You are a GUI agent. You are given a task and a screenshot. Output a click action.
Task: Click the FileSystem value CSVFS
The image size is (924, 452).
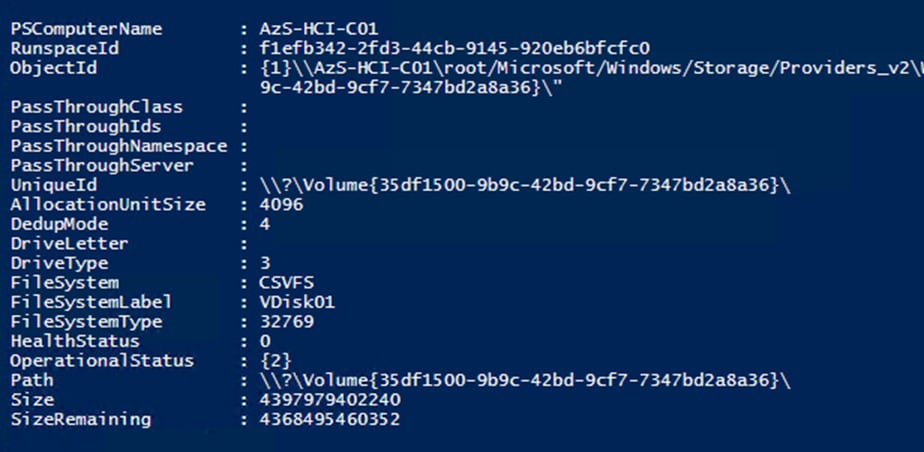286,282
